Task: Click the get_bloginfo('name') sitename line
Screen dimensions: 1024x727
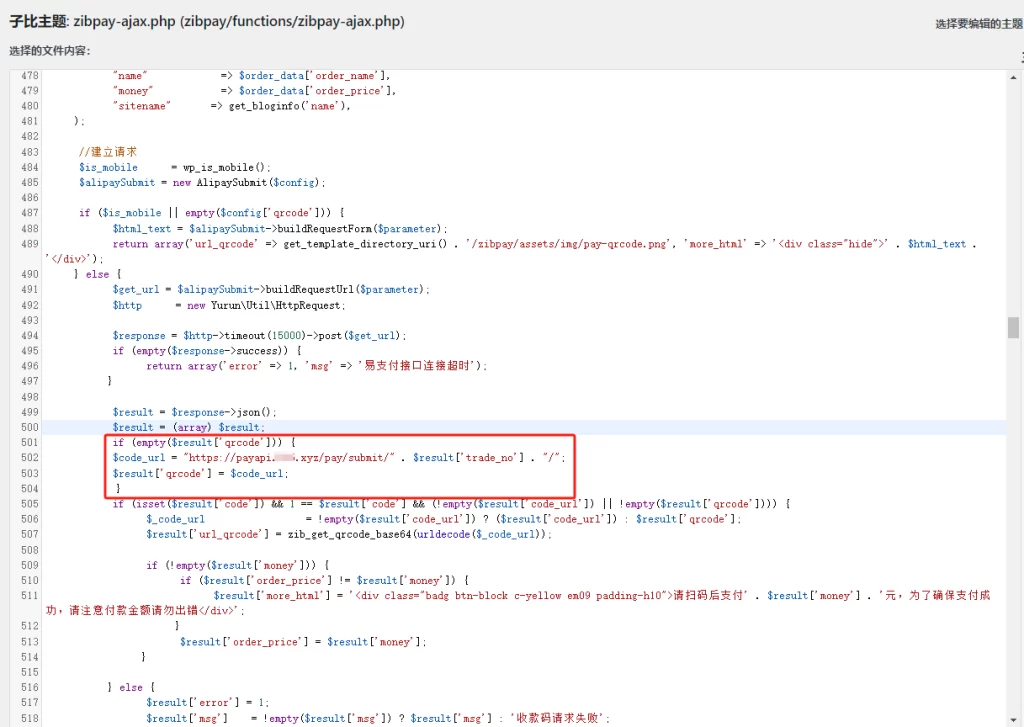Action: (x=280, y=106)
